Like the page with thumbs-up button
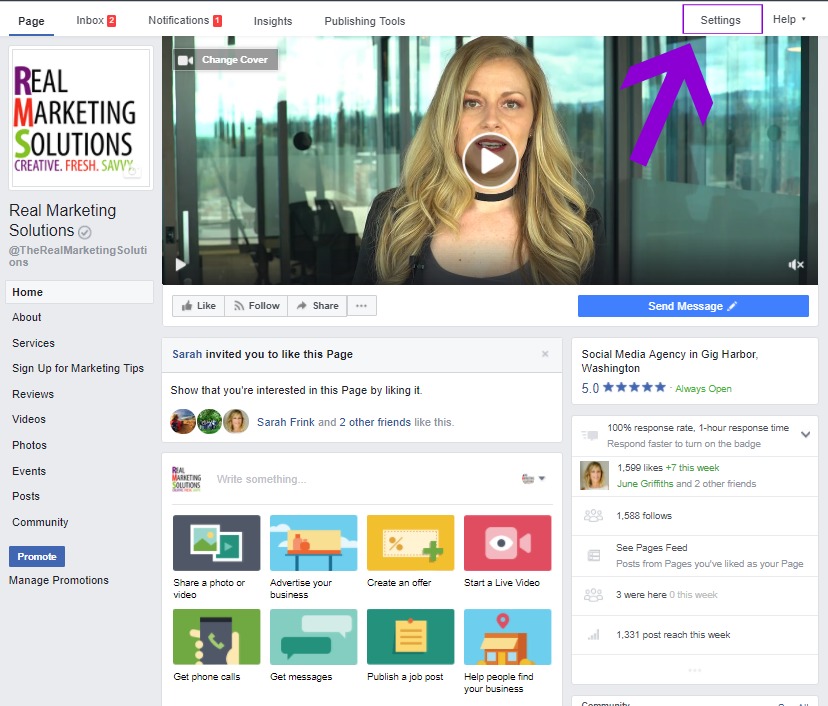The height and width of the screenshot is (706, 828). coord(199,306)
